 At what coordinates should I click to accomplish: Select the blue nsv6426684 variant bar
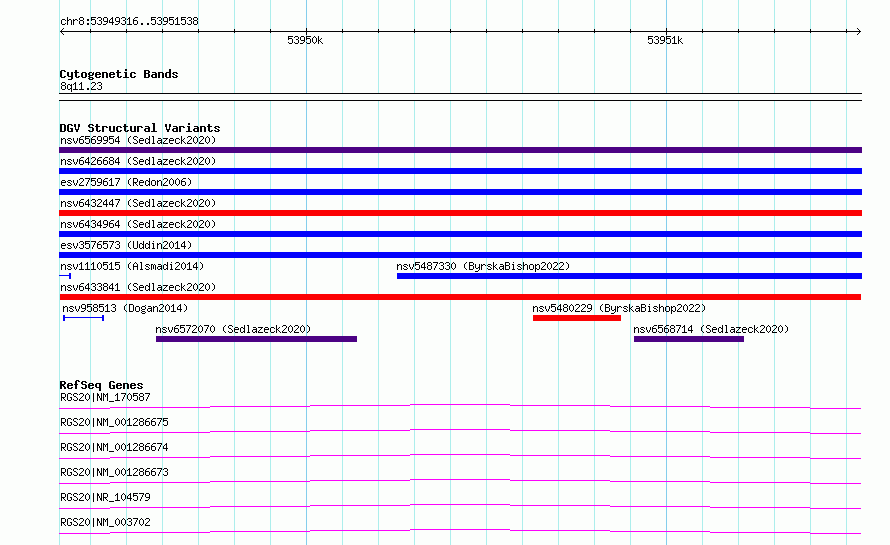[460, 171]
